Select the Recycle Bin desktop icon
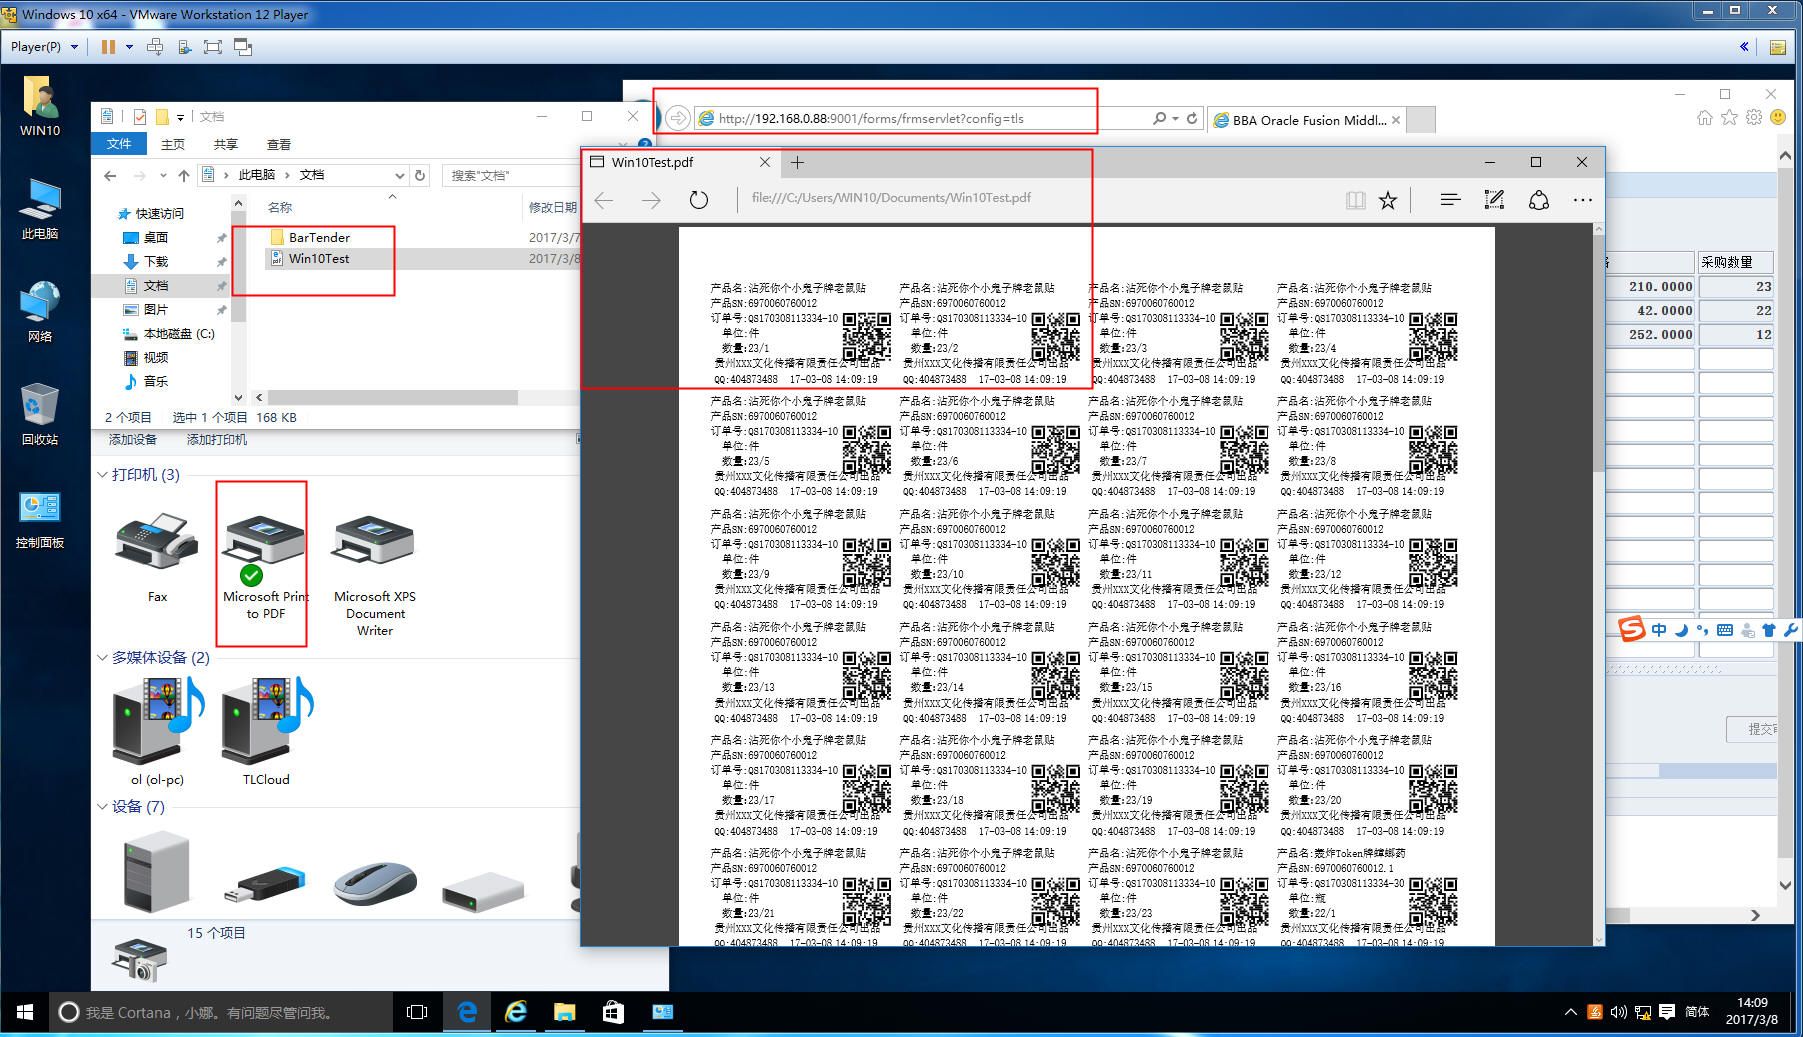The width and height of the screenshot is (1803, 1037). tap(40, 414)
